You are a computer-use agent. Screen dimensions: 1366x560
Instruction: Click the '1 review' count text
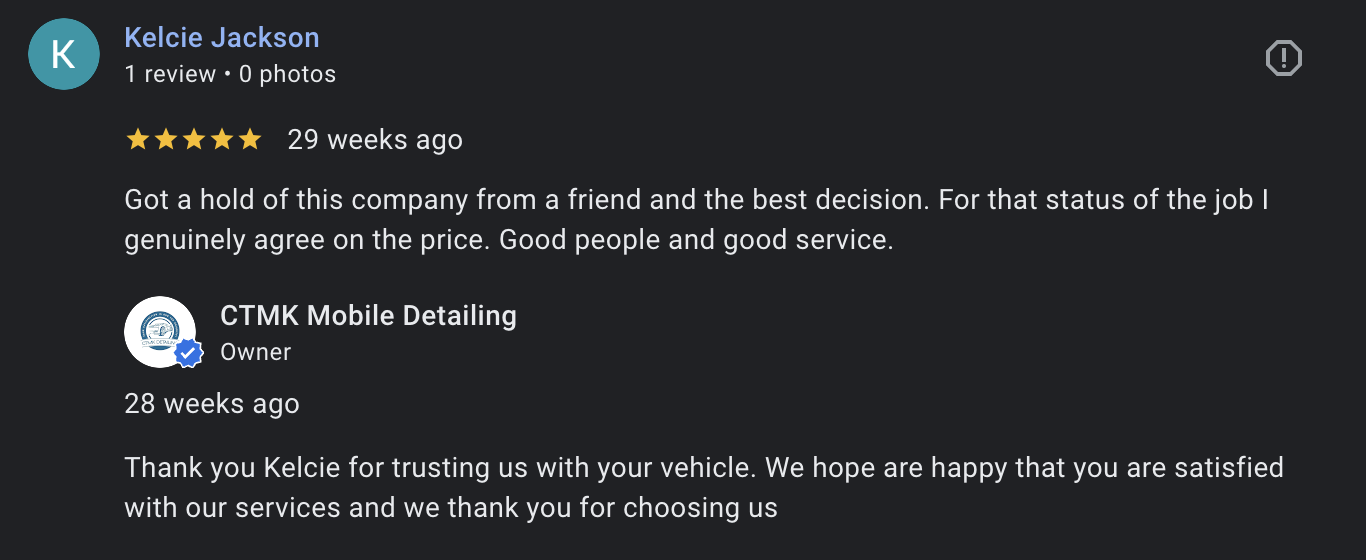click(170, 74)
